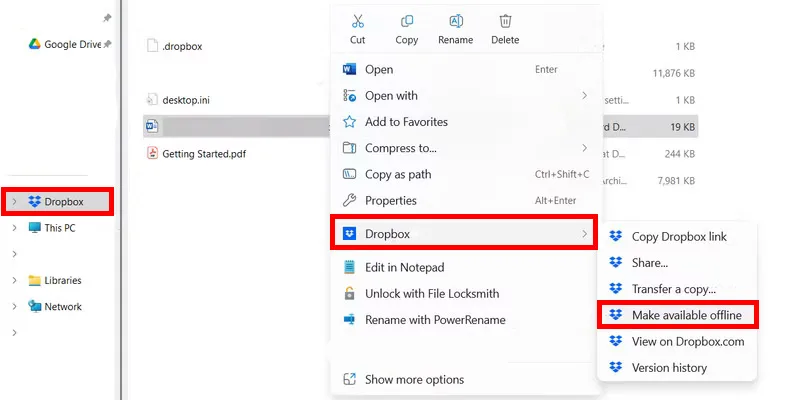Click the PowerRename icon
This screenshot has height=400, width=800.
click(349, 320)
